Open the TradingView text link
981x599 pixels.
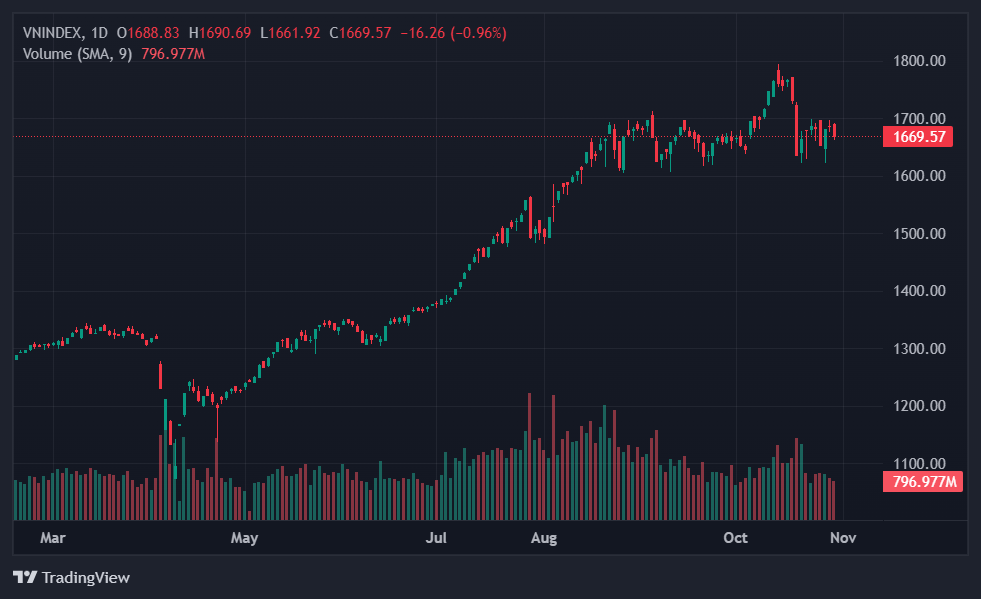(x=85, y=577)
